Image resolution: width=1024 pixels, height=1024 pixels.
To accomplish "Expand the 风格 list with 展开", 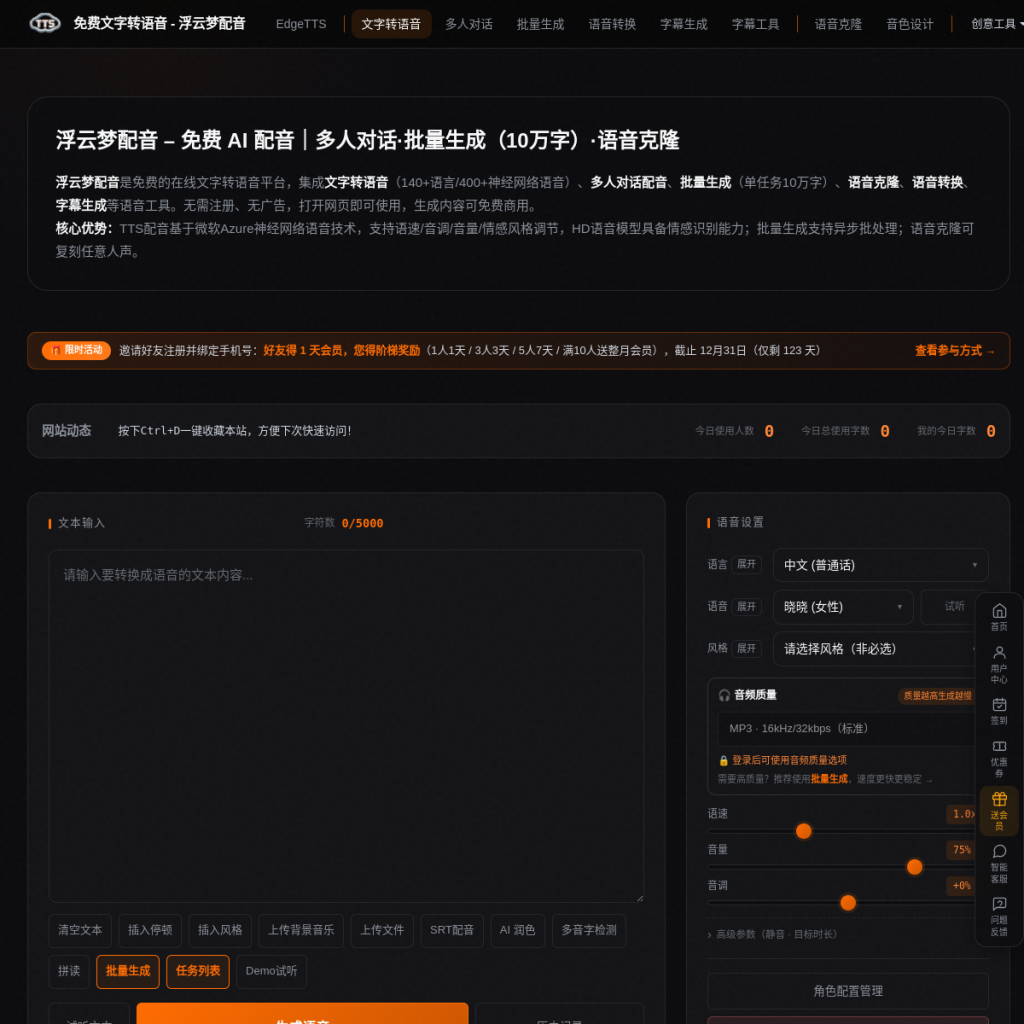I will click(746, 648).
